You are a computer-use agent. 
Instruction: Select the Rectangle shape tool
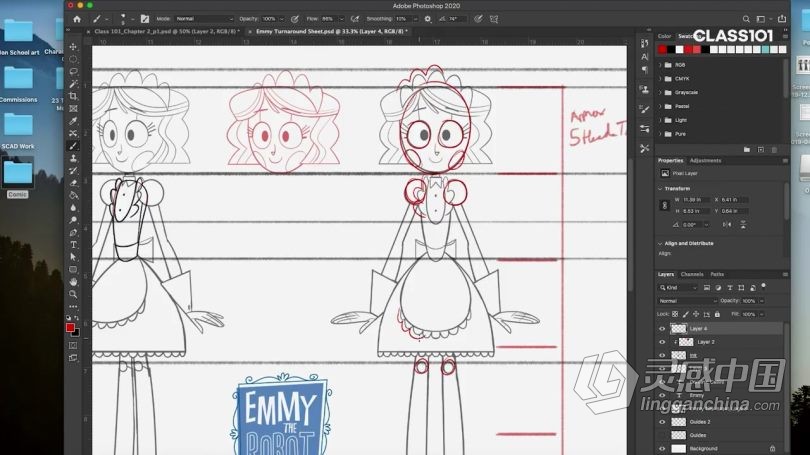coord(73,269)
